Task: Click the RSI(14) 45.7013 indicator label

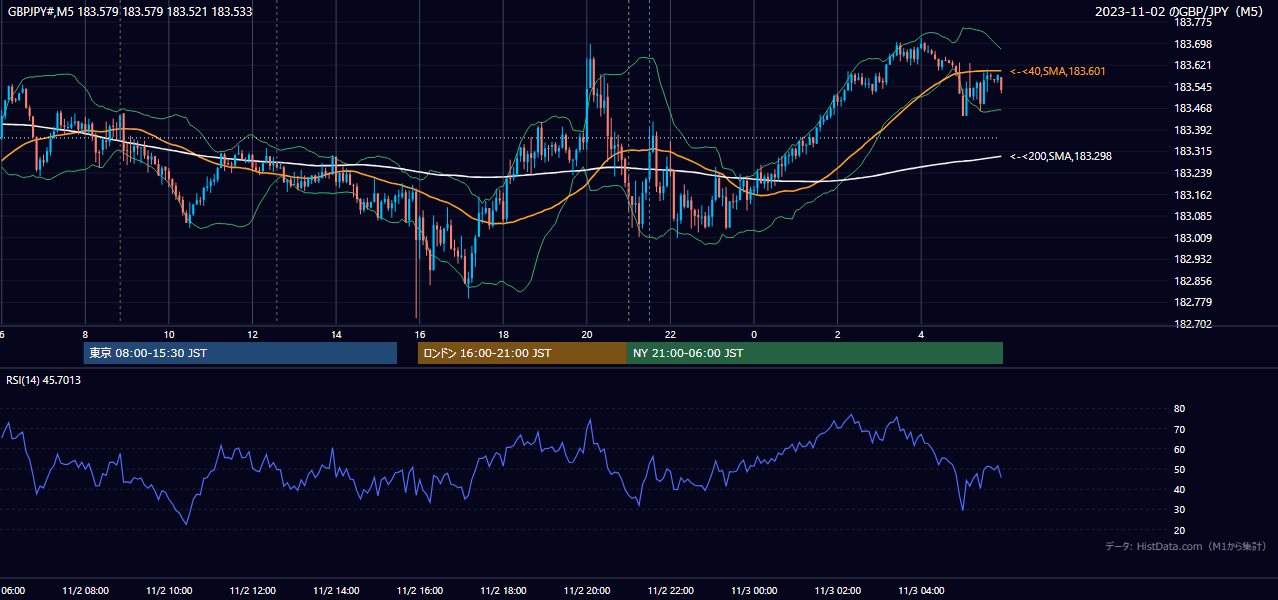Action: 44,380
